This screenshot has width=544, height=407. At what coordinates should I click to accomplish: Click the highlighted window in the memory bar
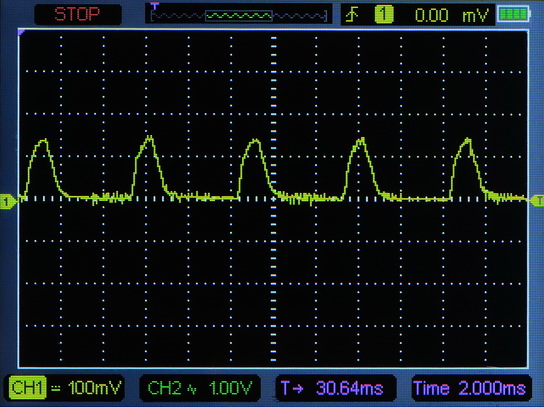[239, 16]
